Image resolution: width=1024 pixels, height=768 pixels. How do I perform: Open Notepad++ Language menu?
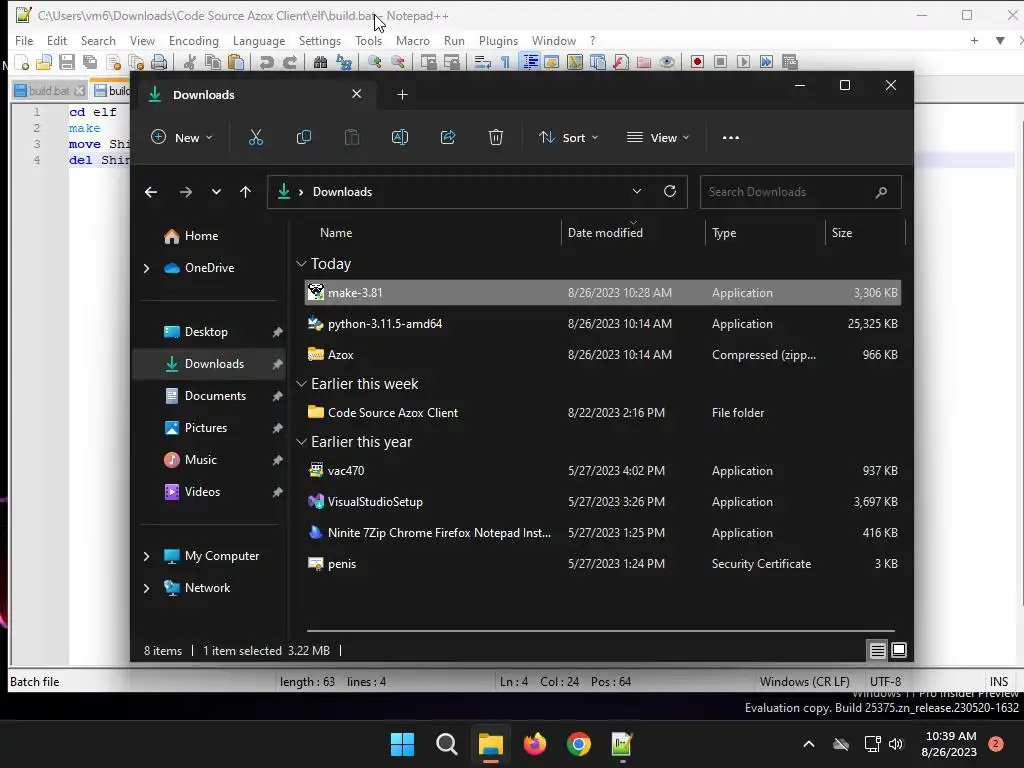(x=259, y=40)
